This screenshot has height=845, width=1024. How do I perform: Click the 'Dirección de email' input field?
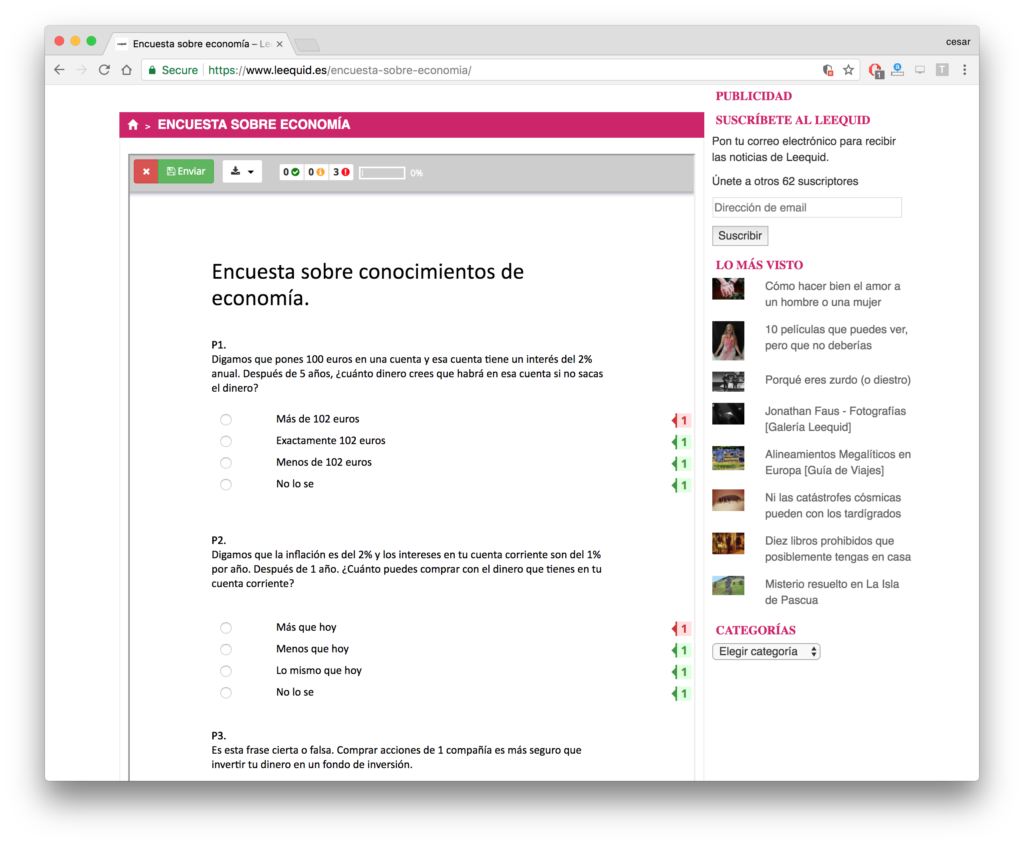(806, 208)
